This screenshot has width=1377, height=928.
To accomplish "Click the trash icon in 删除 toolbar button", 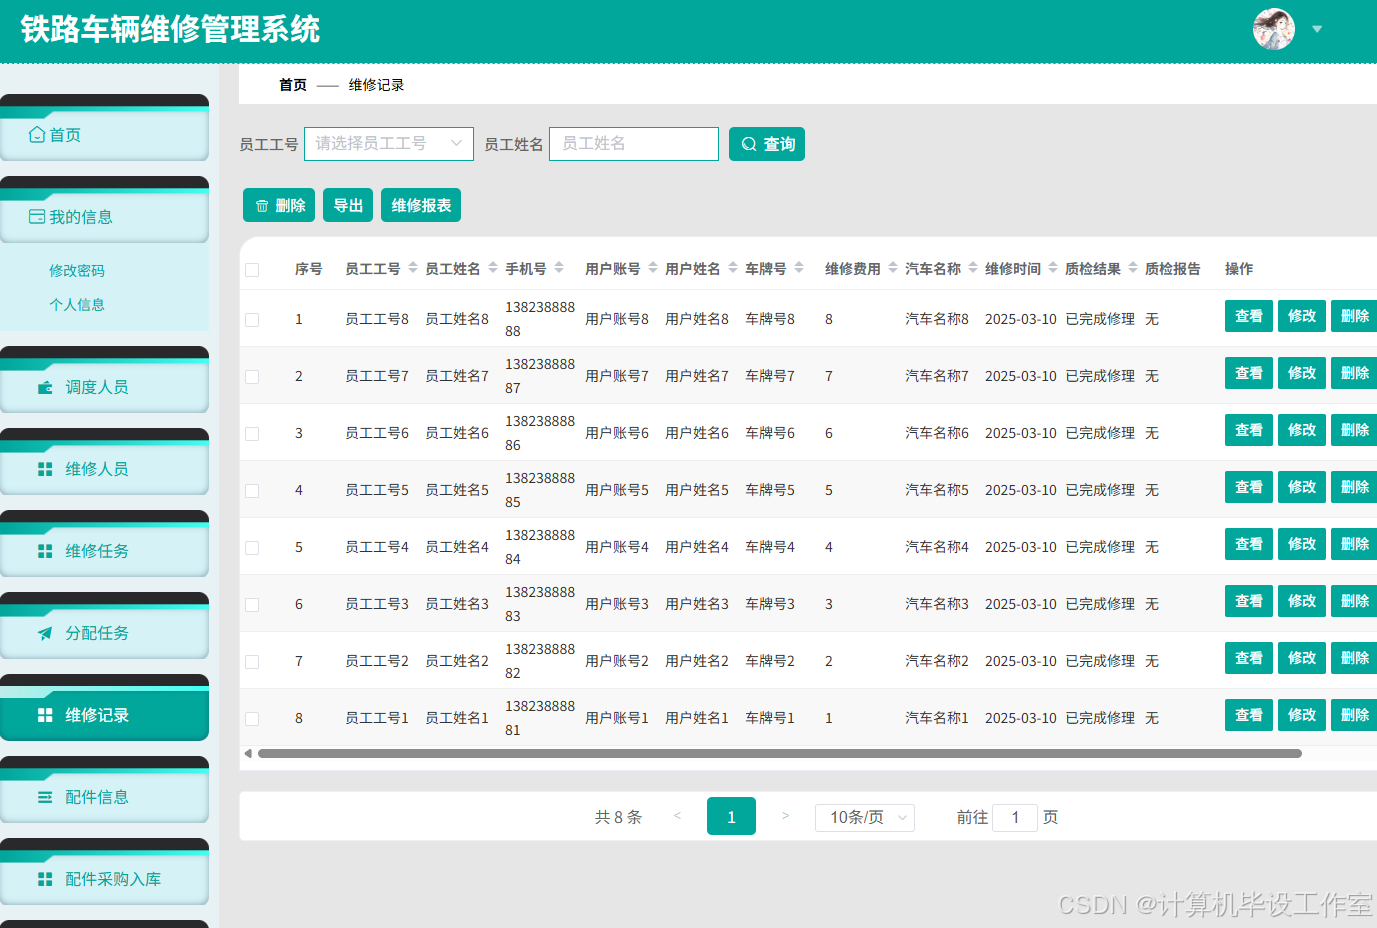I will click(262, 206).
